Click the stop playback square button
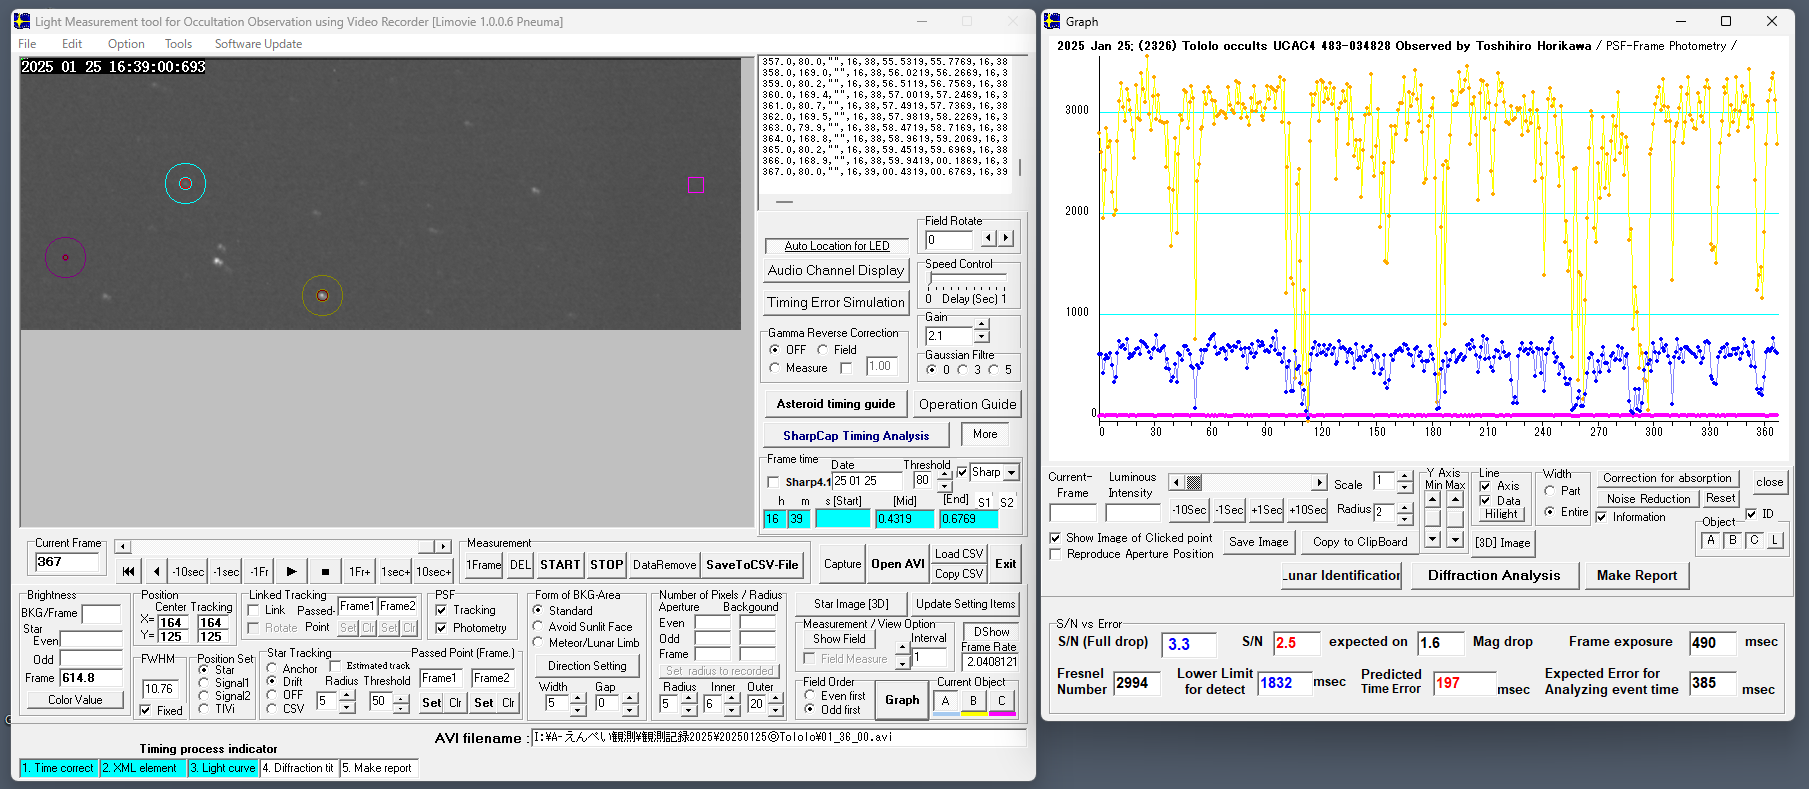Image resolution: width=1809 pixels, height=789 pixels. click(x=325, y=572)
